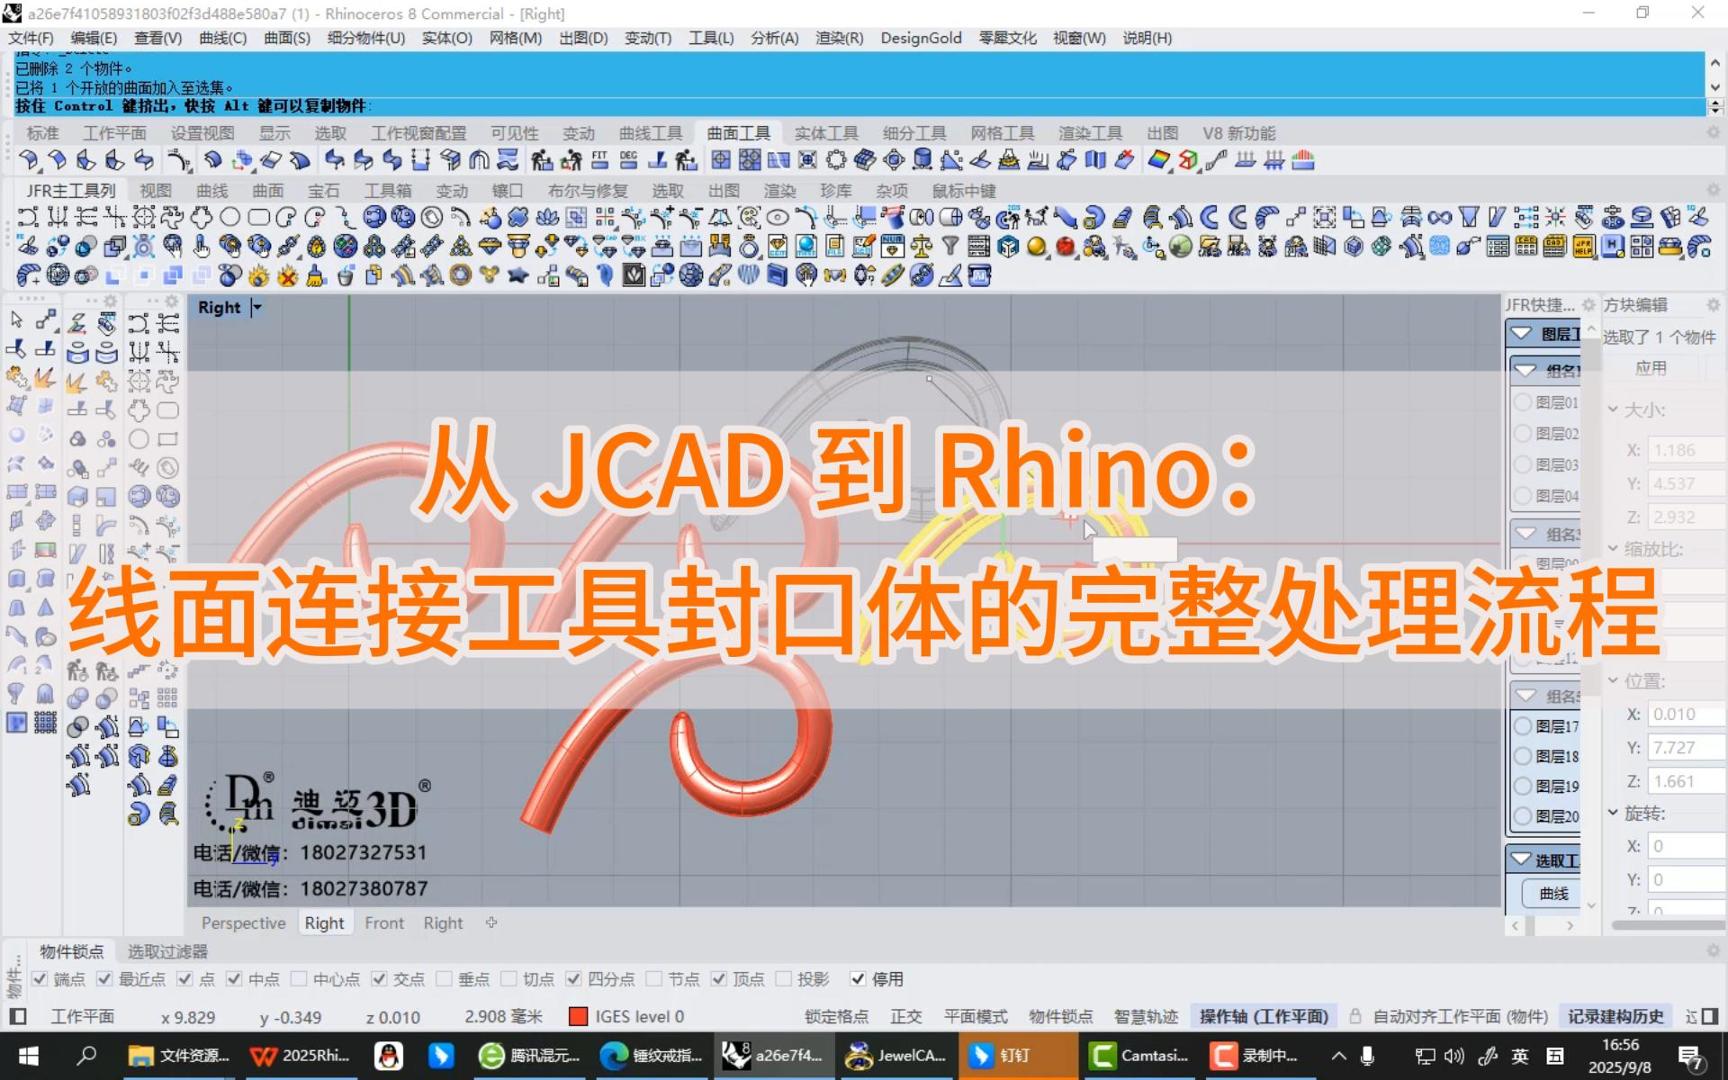
Task: Click the 曲线 button in selection panel
Action: 1553,893
